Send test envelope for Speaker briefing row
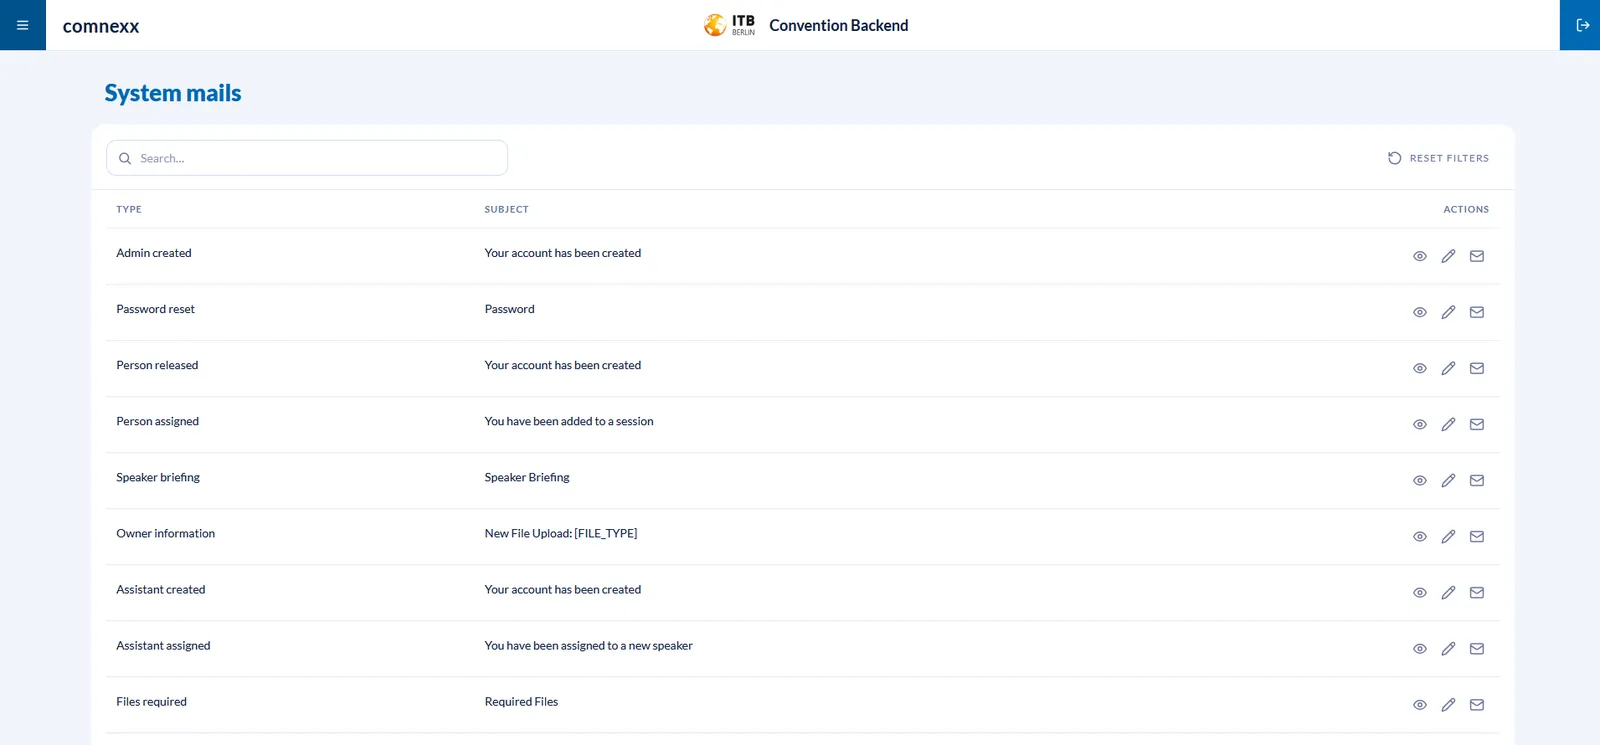Image resolution: width=1600 pixels, height=745 pixels. tap(1477, 480)
